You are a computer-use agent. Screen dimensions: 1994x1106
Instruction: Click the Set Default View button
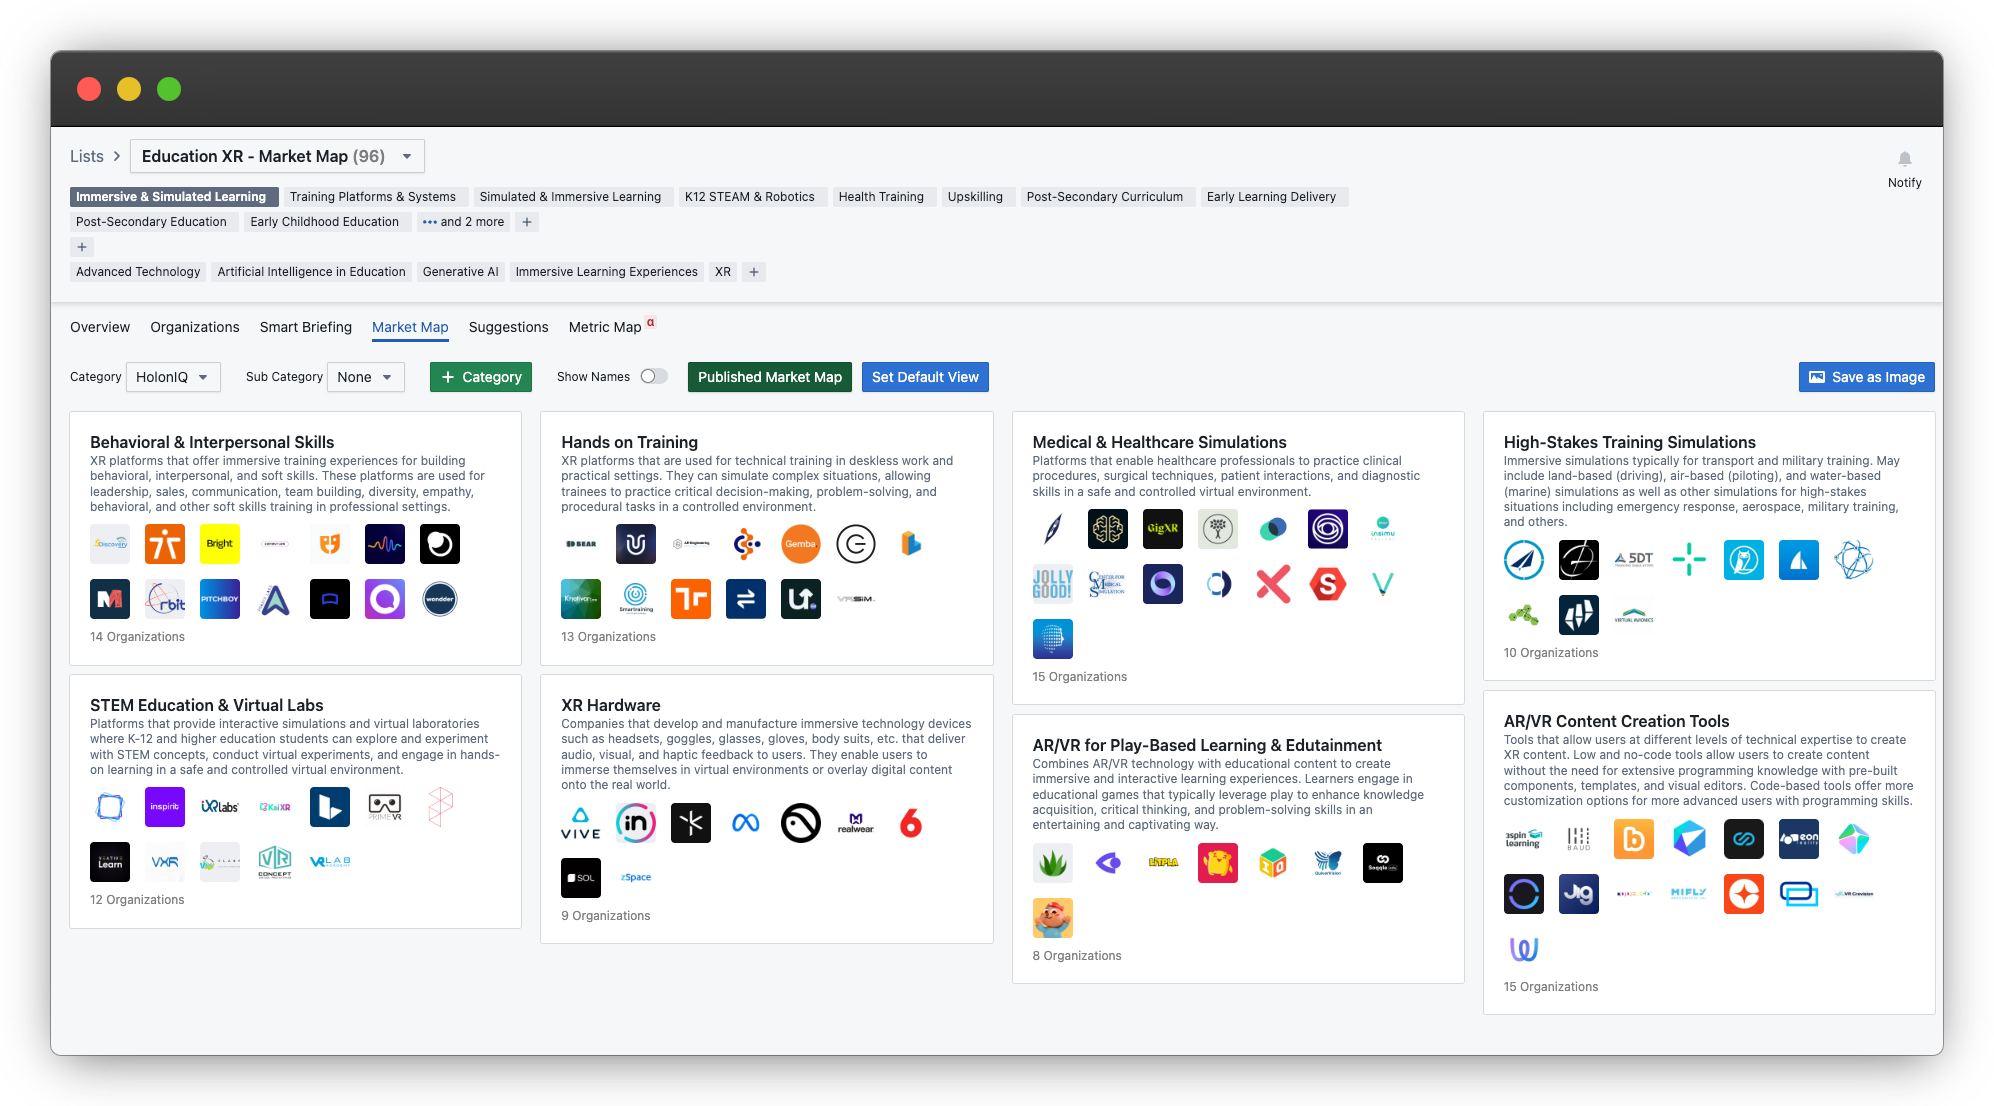pyautogui.click(x=924, y=377)
